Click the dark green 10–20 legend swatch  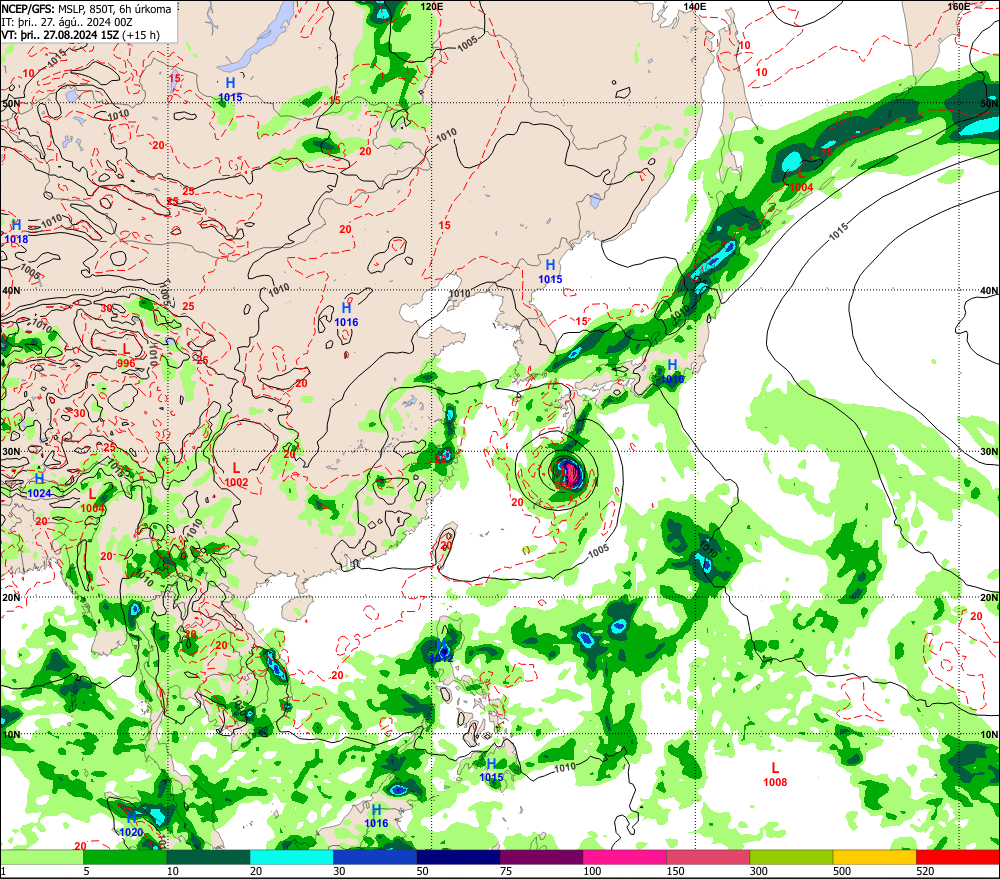point(209,857)
